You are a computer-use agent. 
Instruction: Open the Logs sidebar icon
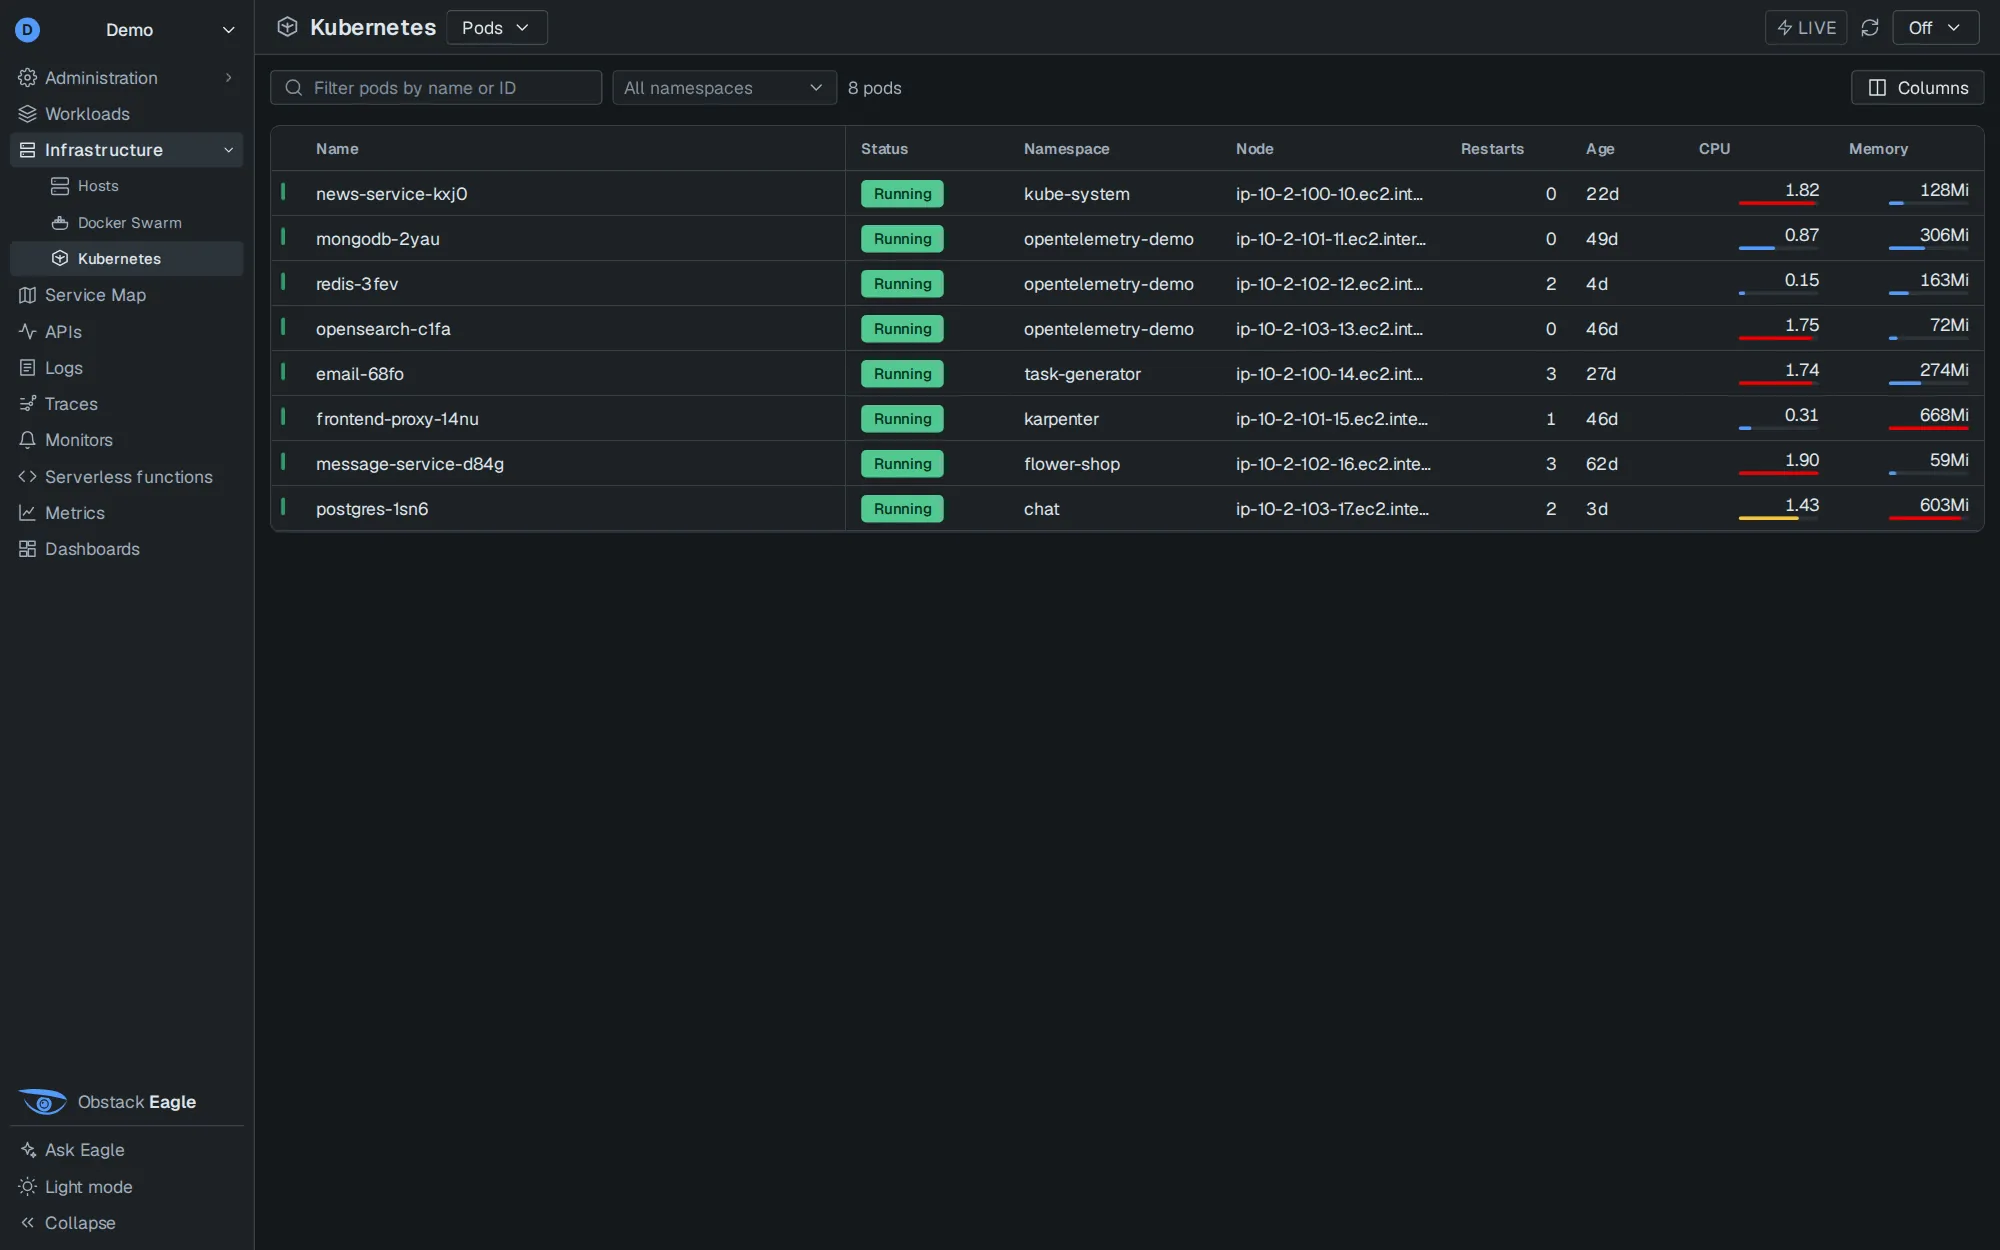point(27,368)
